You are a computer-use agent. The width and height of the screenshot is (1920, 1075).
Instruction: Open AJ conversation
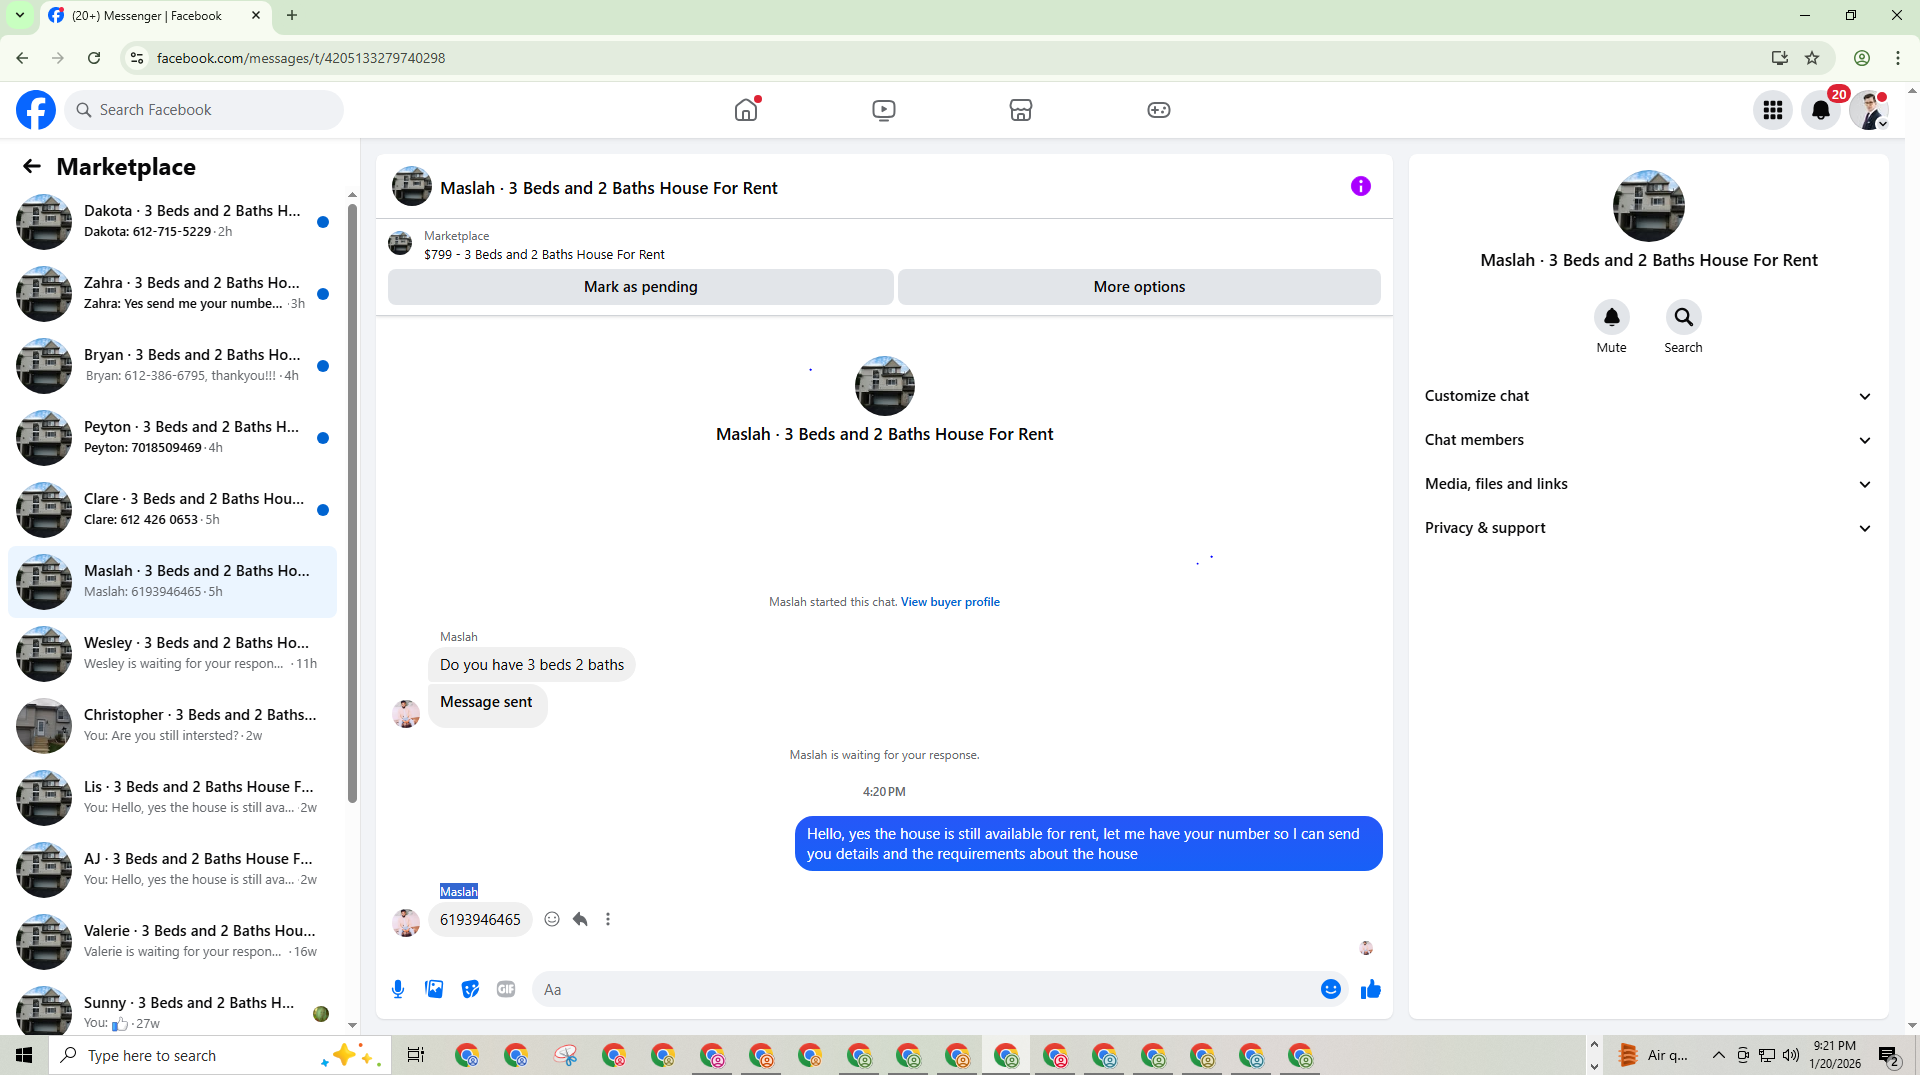point(172,870)
